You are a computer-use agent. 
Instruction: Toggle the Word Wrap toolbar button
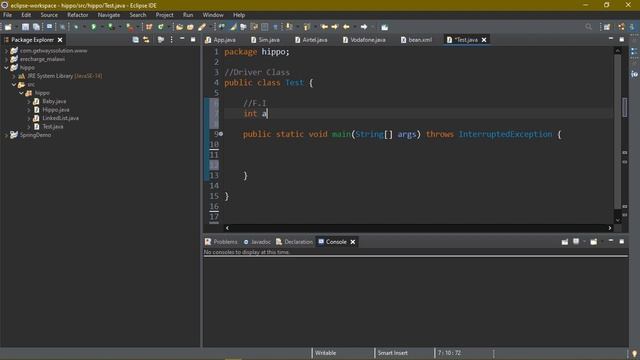coord(254,27)
